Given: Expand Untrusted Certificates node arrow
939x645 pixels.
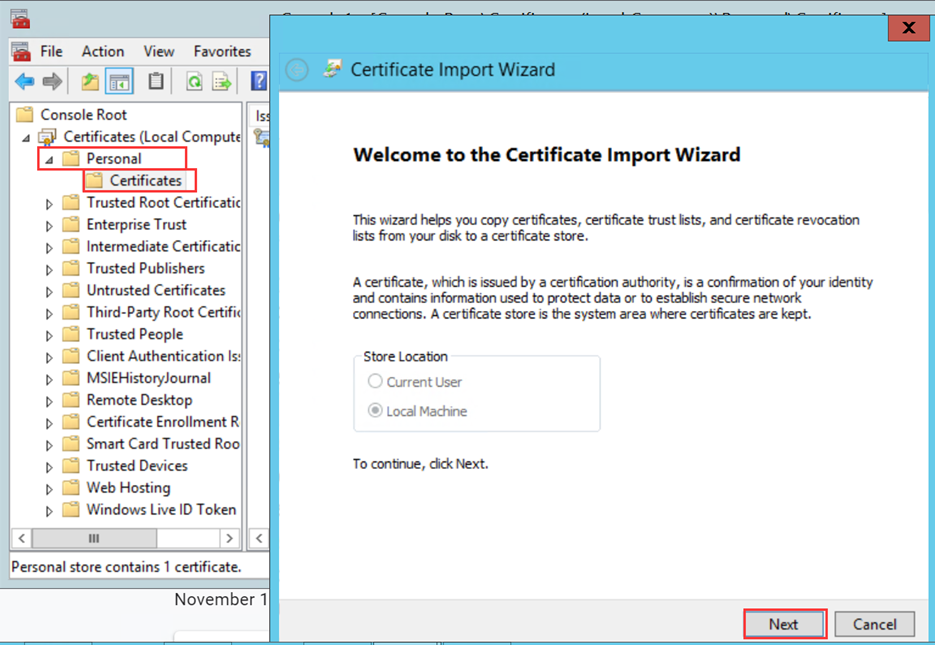Looking at the screenshot, I should (49, 292).
